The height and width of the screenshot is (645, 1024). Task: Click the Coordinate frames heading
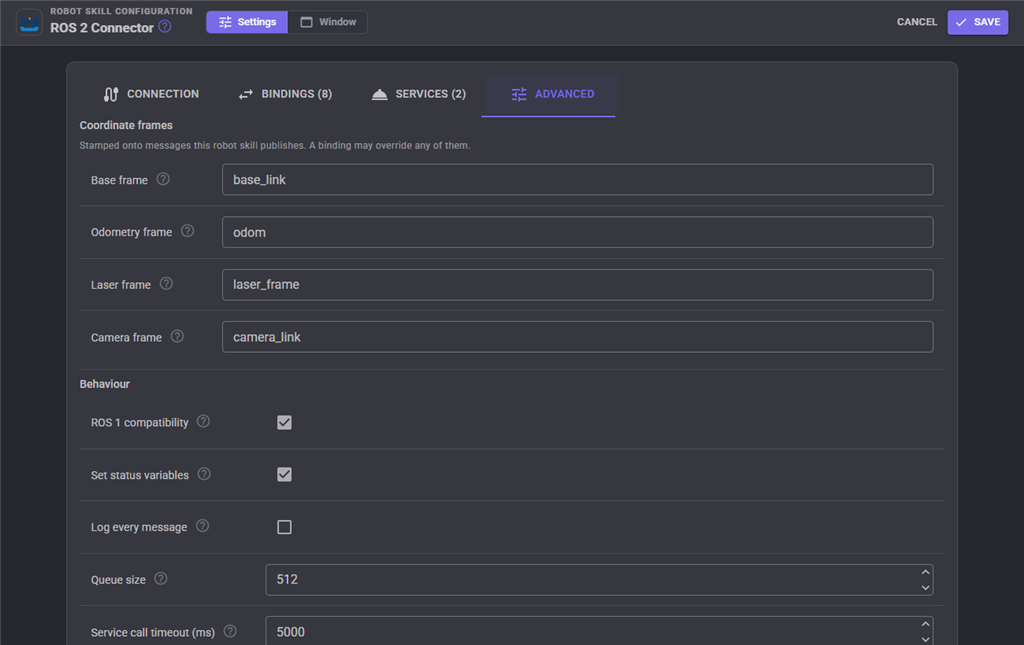126,125
